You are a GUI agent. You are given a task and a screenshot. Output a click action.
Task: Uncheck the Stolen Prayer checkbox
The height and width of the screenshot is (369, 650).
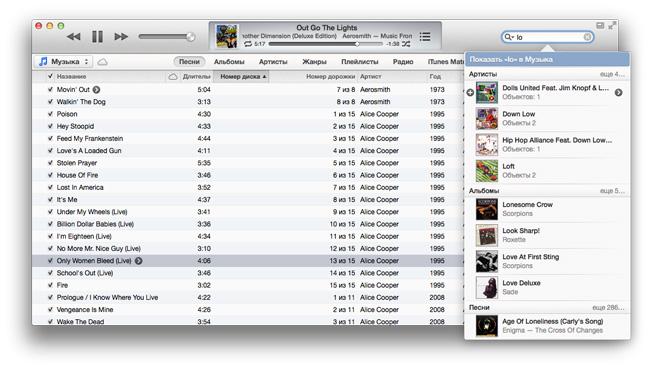pos(50,163)
